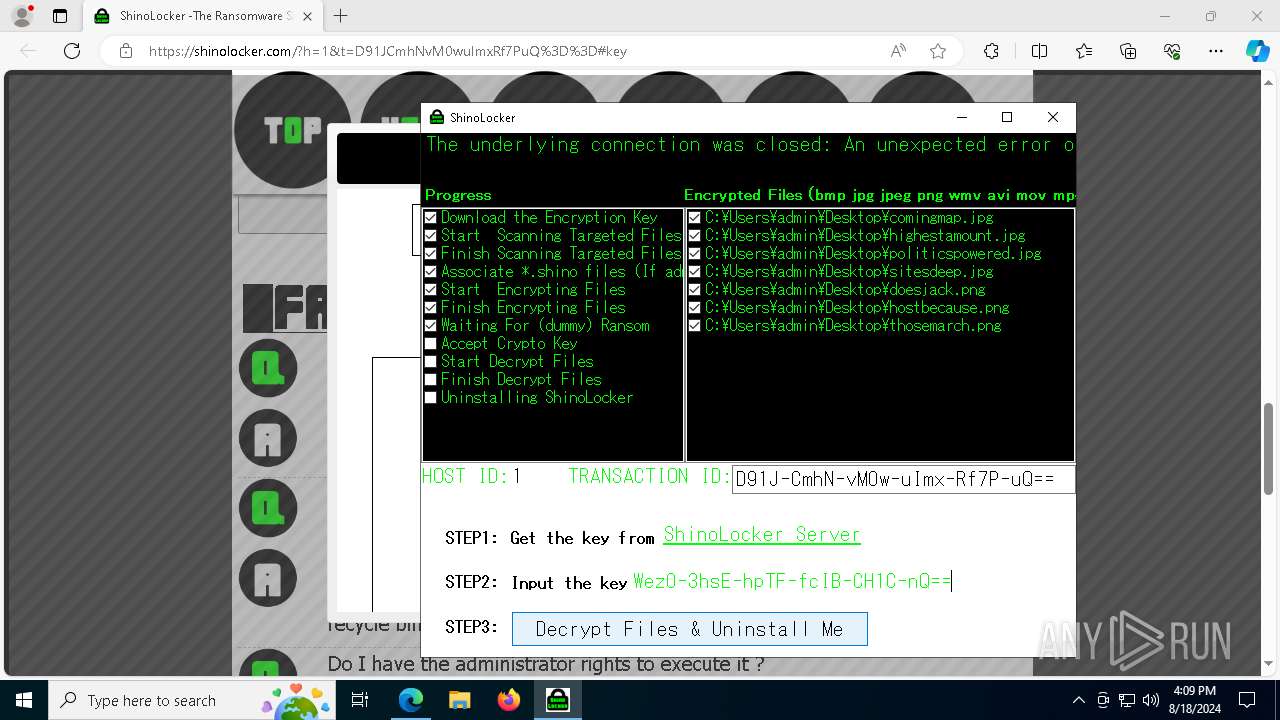Maximize the ShinoLocker window

tap(1007, 117)
